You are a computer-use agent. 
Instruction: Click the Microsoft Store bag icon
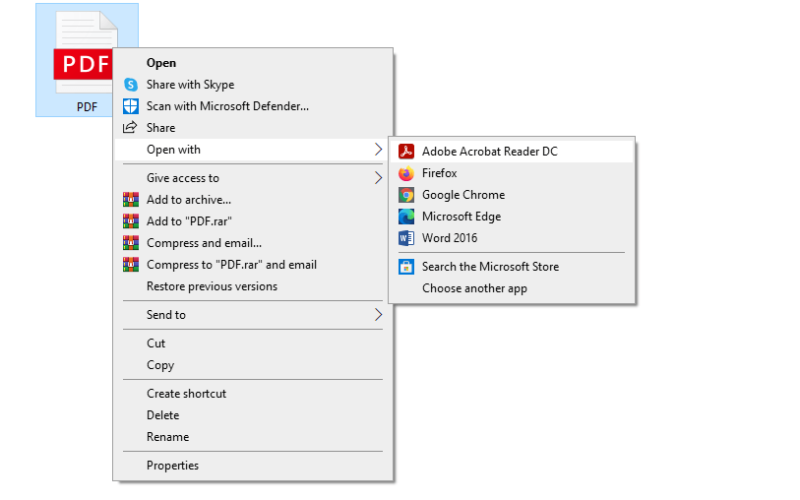point(406,267)
